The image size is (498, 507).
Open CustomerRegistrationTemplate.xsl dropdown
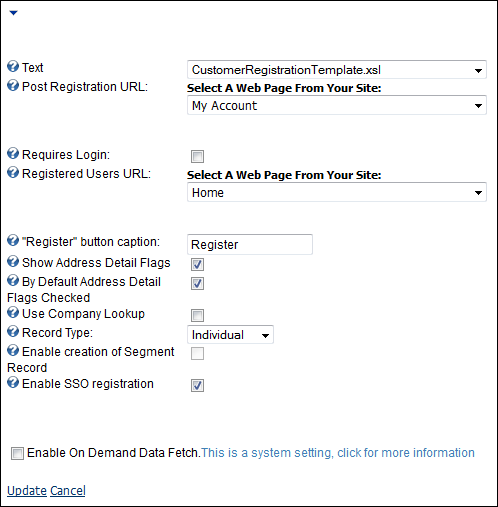coord(337,70)
